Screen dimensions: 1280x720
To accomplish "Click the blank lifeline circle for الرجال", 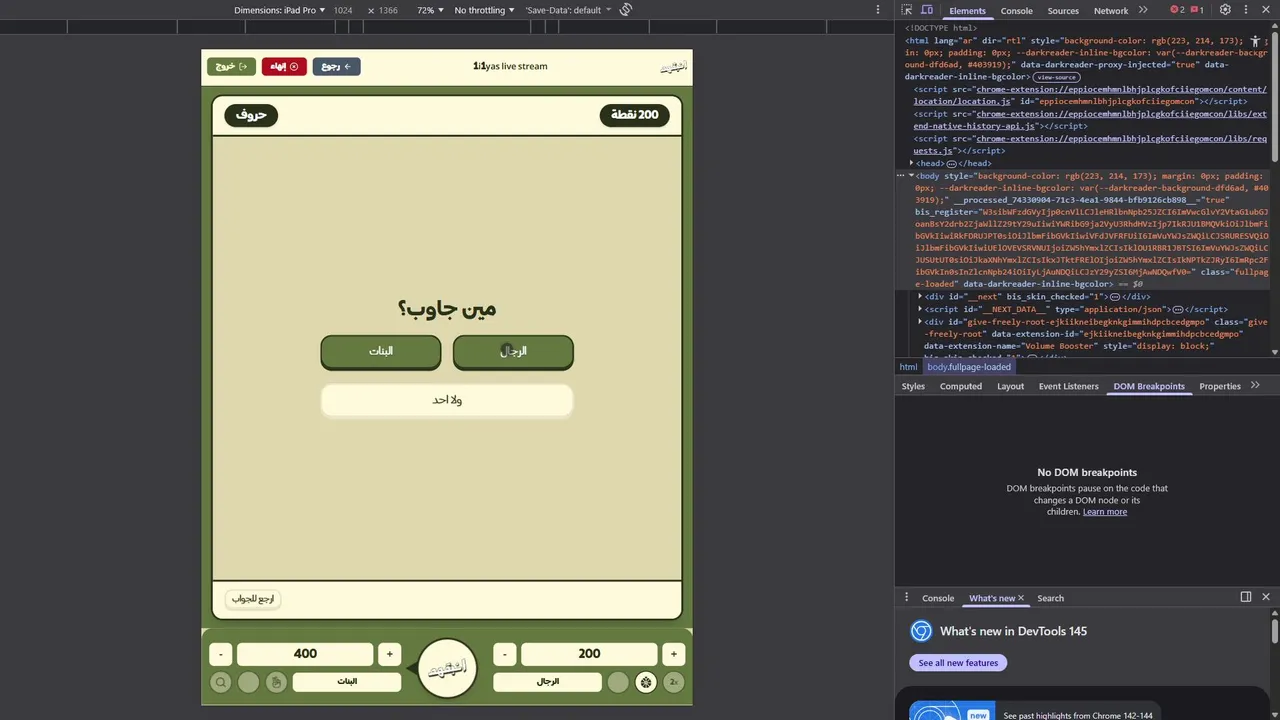I will pos(618,682).
